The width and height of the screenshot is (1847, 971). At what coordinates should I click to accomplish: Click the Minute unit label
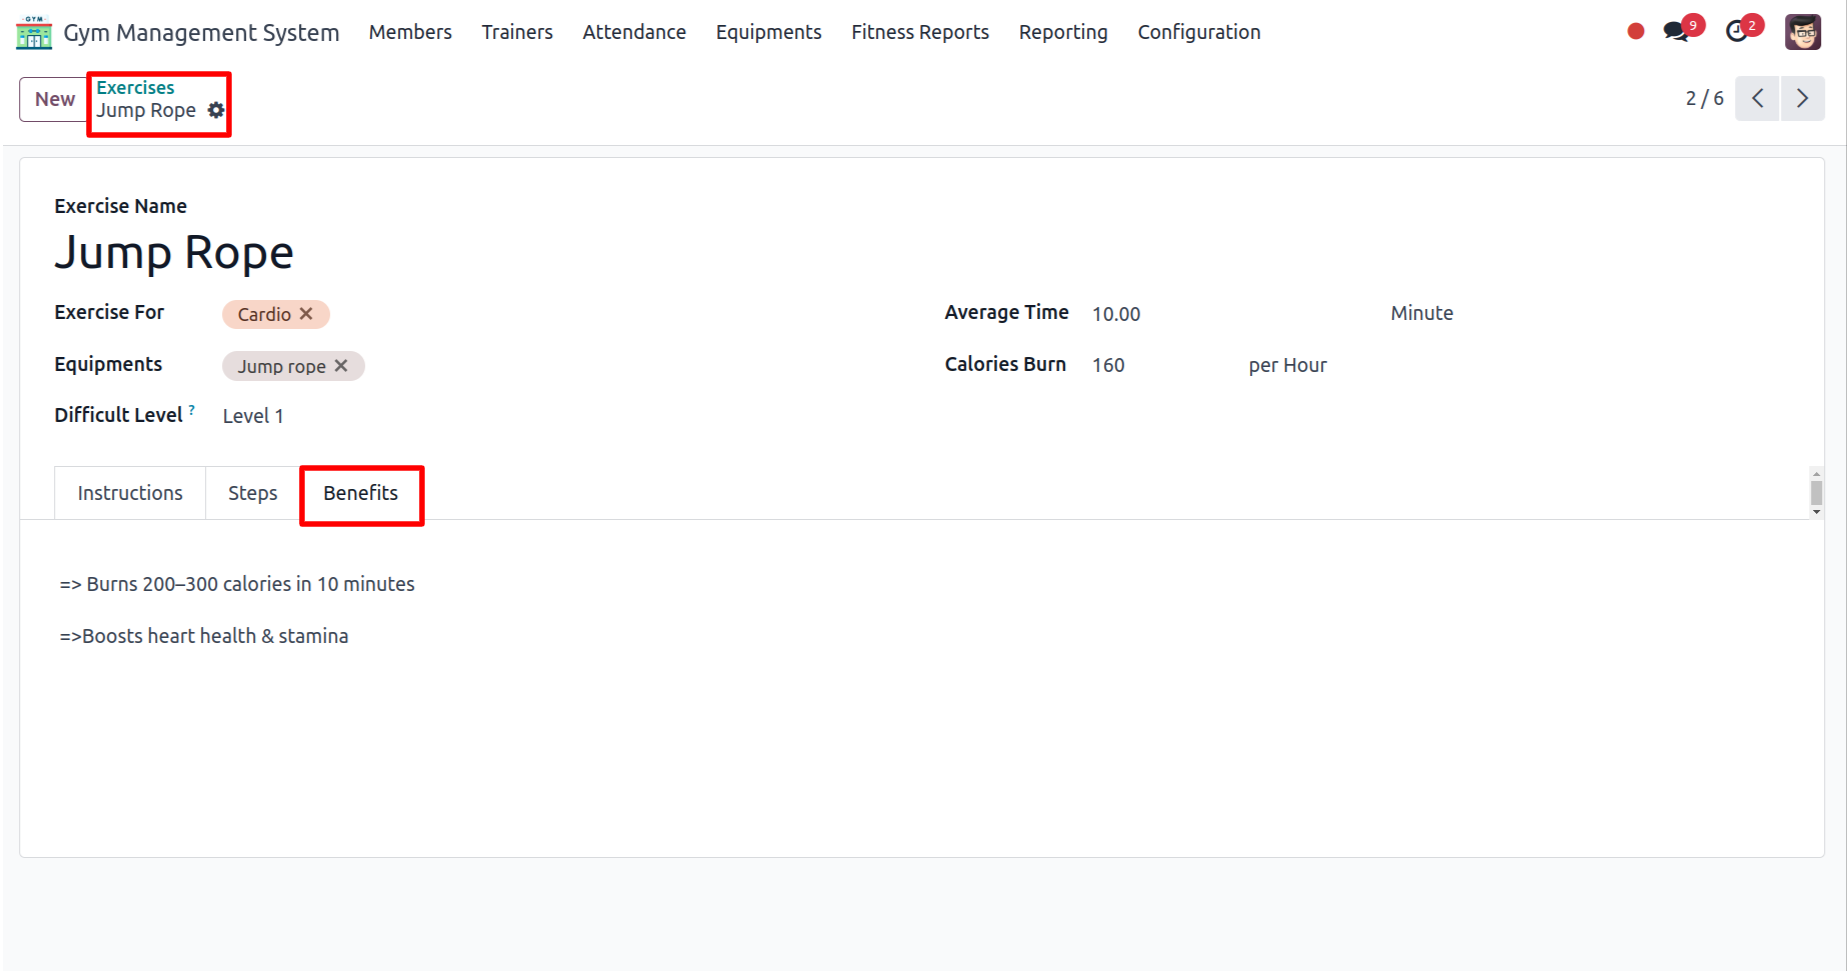click(1422, 313)
